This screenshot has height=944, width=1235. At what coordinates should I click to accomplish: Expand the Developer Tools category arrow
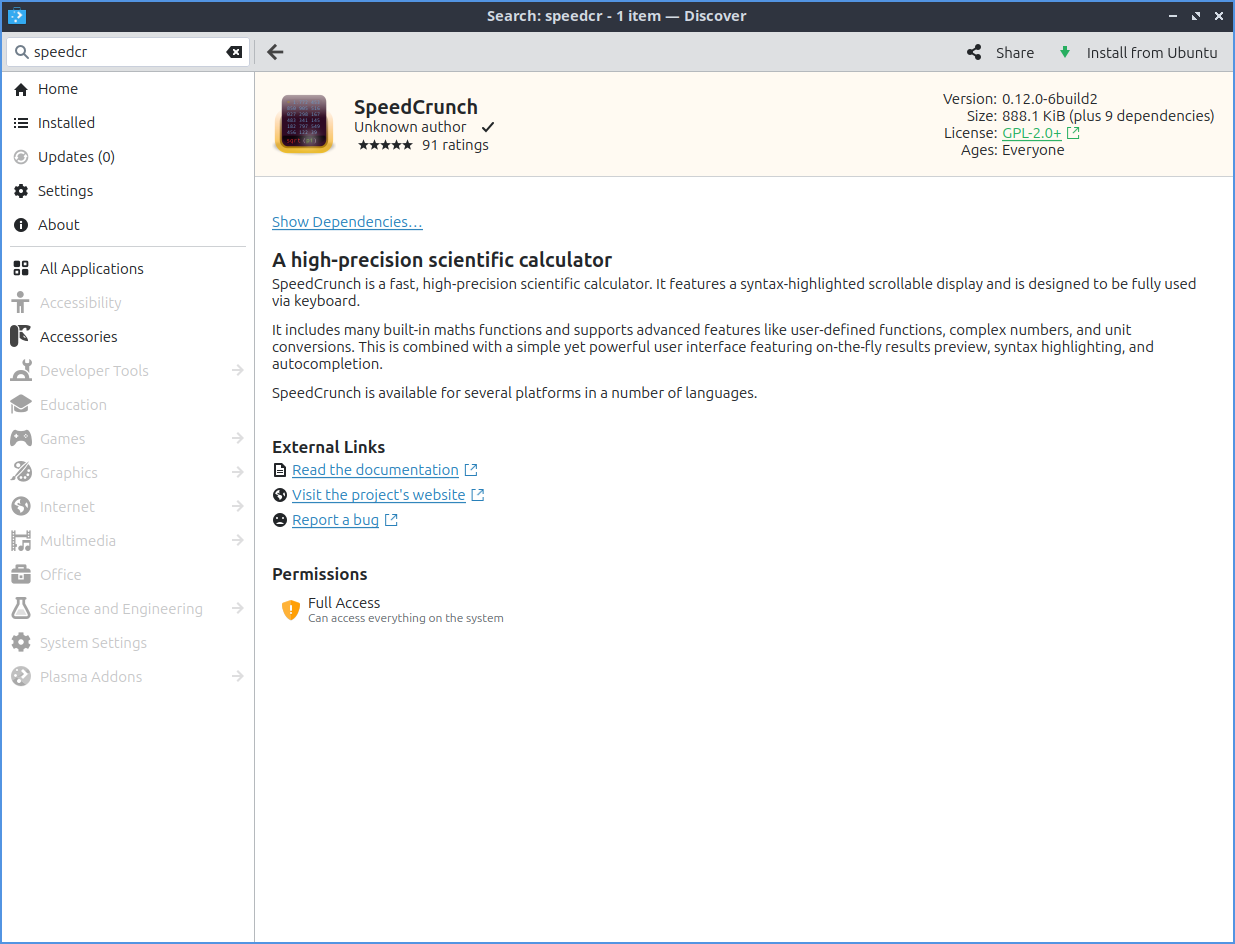coord(237,371)
